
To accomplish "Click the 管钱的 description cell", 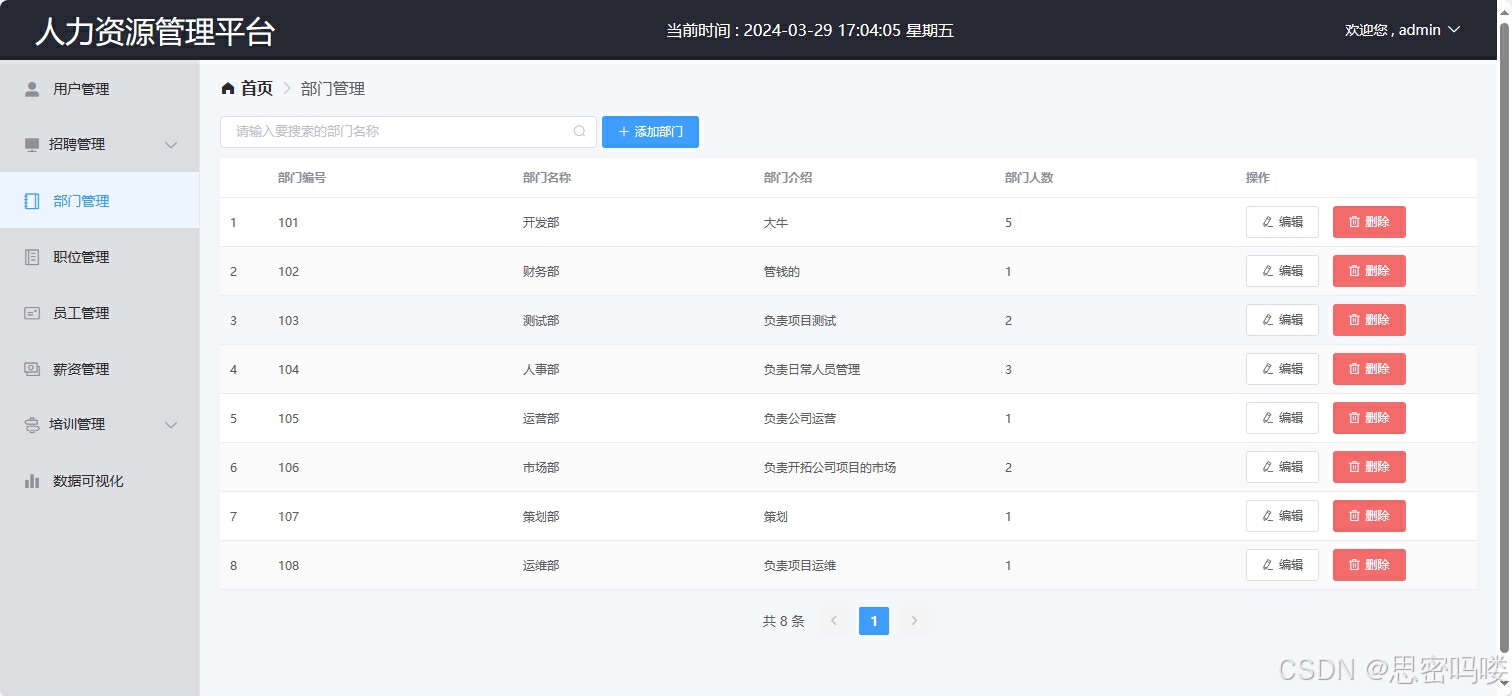I will point(782,272).
